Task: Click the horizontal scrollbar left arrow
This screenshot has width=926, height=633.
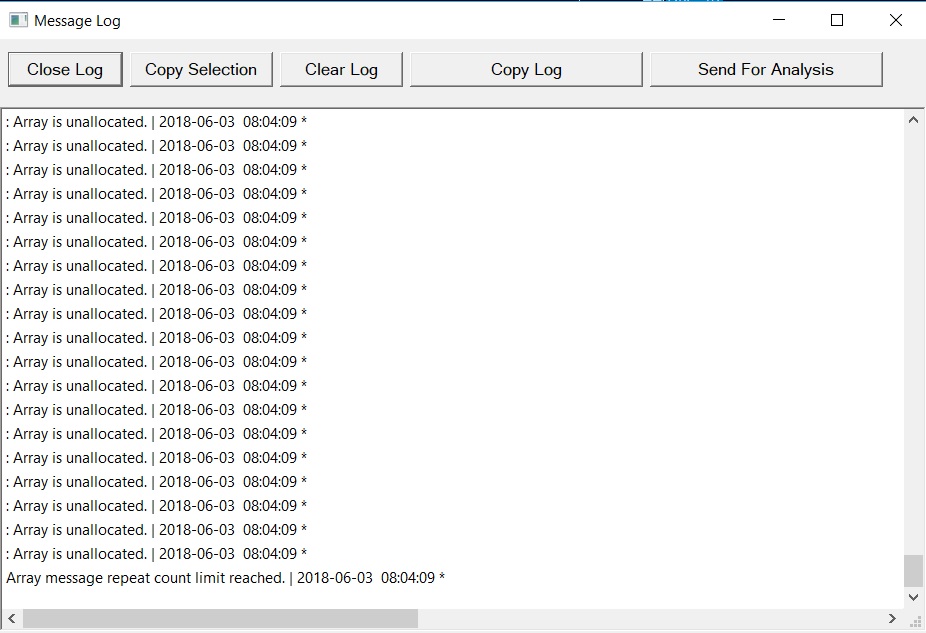Action: click(x=12, y=620)
